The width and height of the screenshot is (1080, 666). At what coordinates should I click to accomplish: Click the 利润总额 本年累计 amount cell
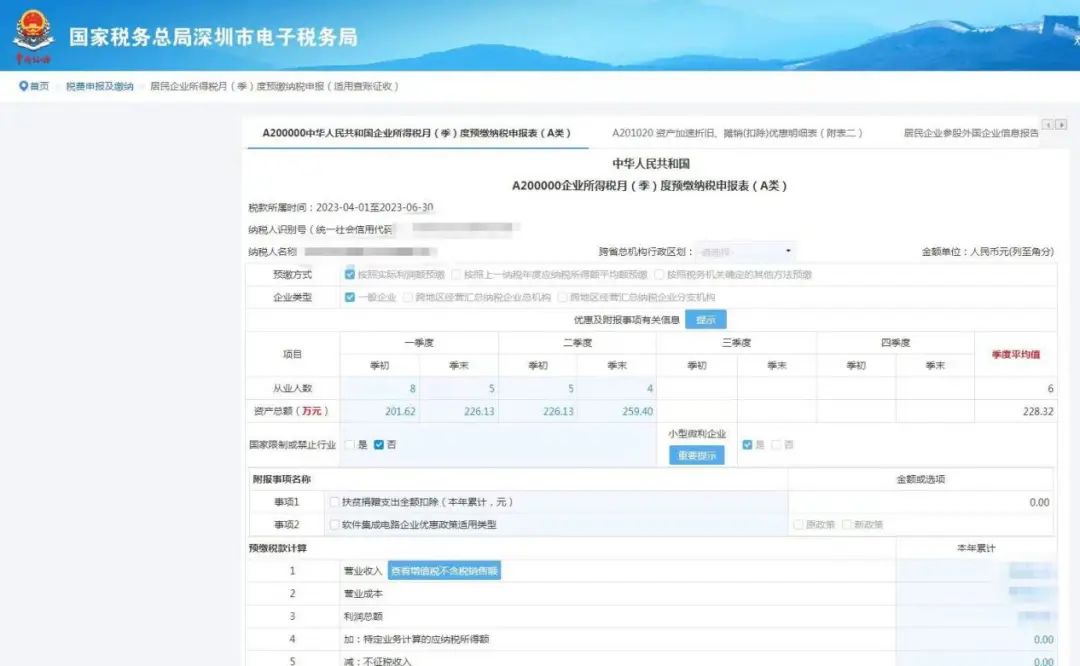click(977, 616)
